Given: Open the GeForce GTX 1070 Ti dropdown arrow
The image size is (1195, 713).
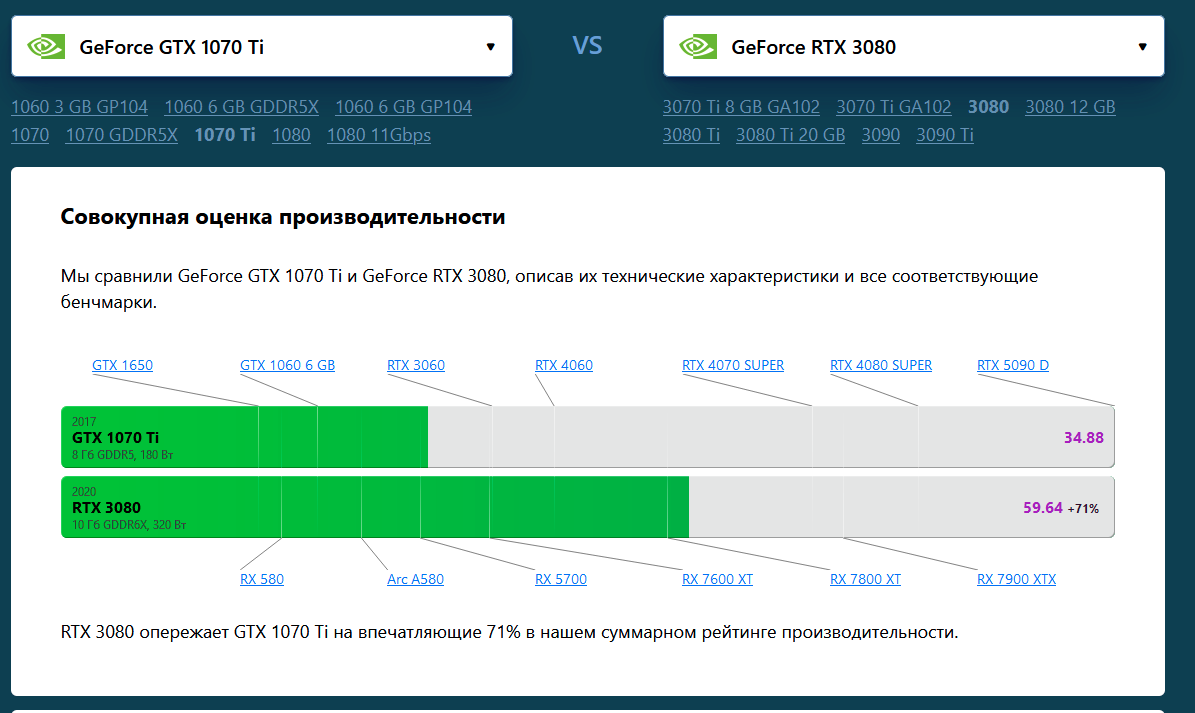Looking at the screenshot, I should pos(491,46).
